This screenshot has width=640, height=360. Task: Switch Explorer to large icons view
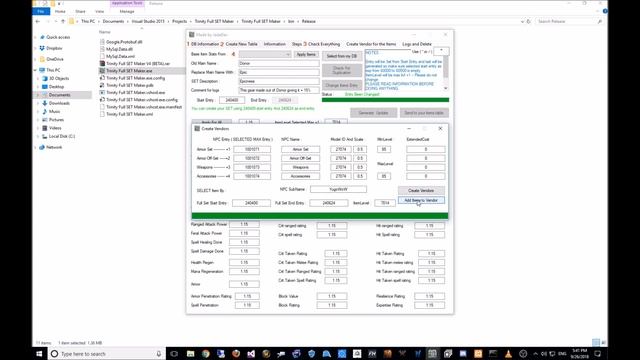click(603, 342)
